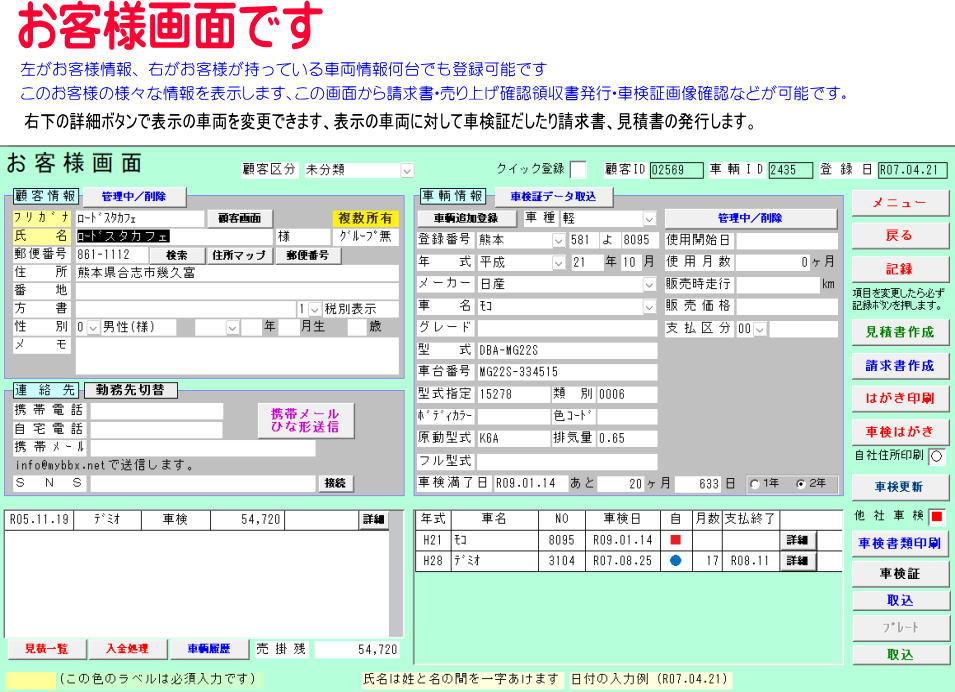Viewport: 955px width, 692px height.
Task: Open 住所マップ for the customer address
Action: 237,255
